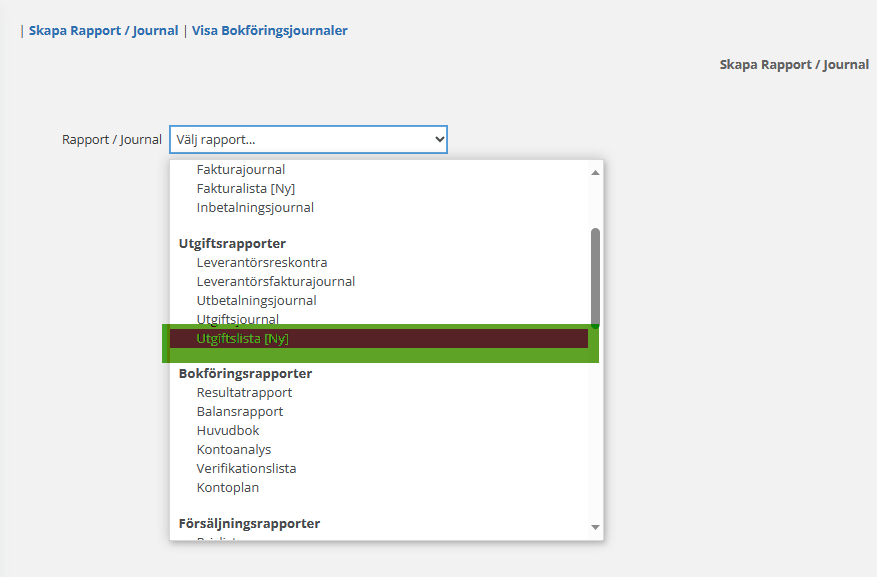Screen dimensions: 877x577
Task: Expand the Rapport / Journal dropdown
Action: coord(308,140)
